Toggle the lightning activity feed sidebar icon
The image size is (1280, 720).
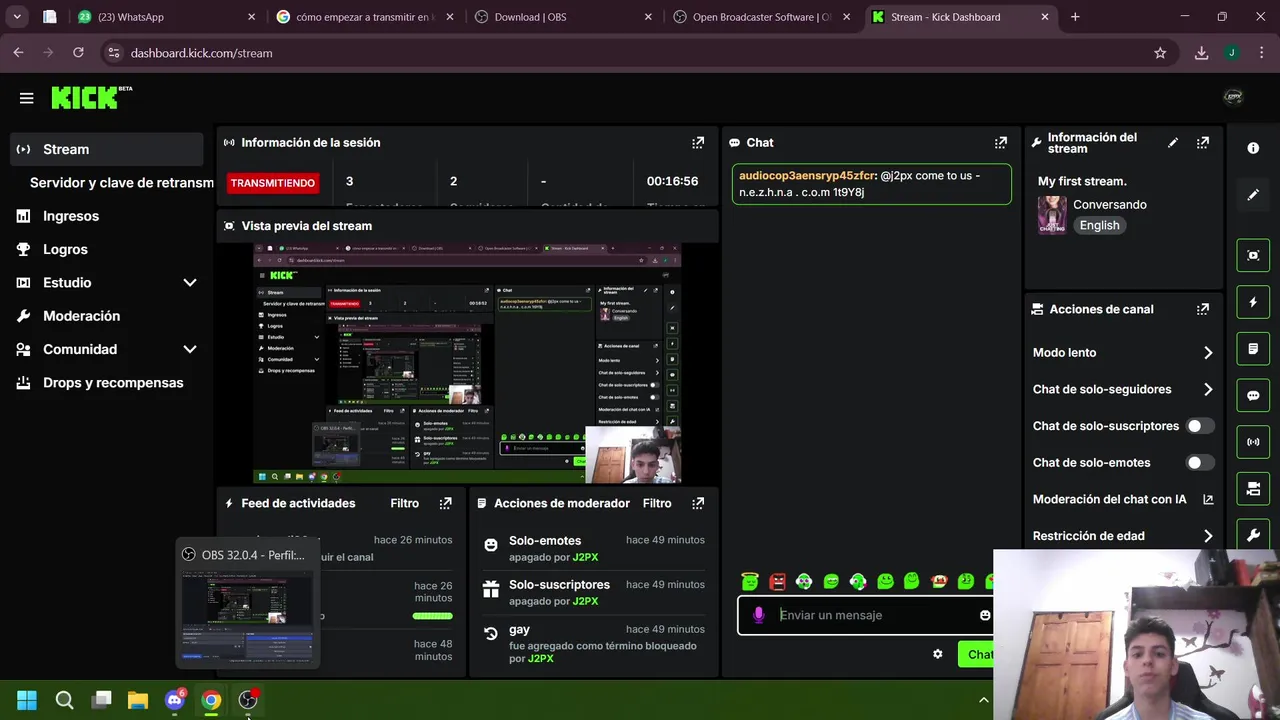(x=1253, y=302)
